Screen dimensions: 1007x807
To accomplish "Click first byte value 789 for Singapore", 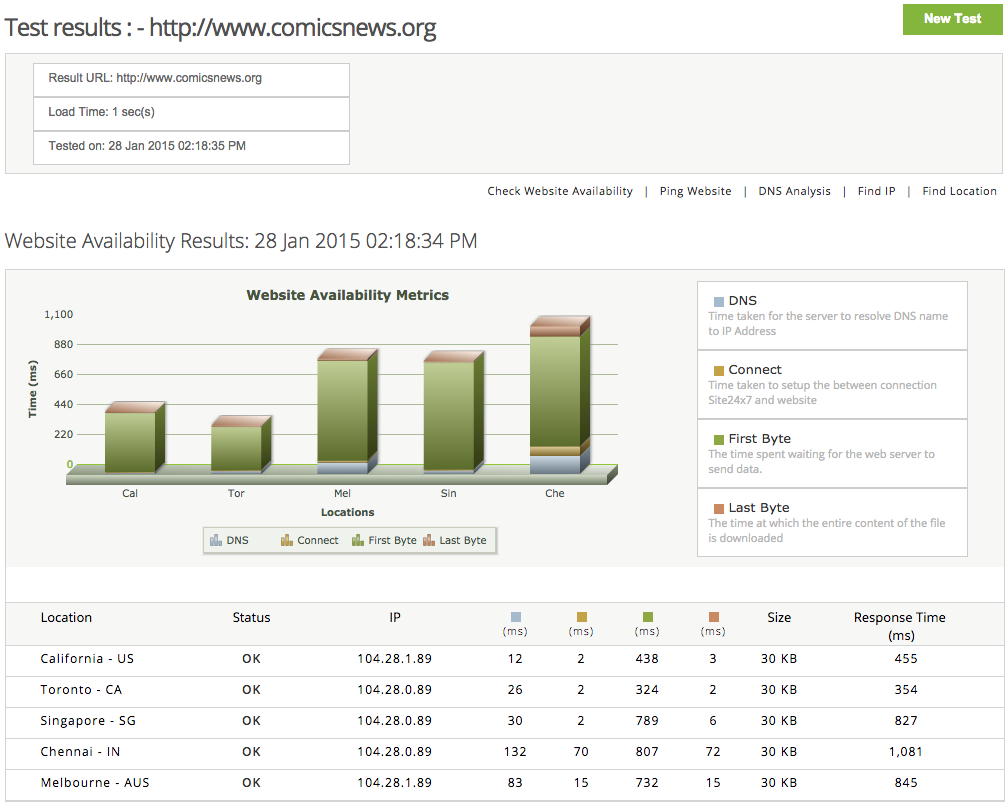I will [x=647, y=720].
